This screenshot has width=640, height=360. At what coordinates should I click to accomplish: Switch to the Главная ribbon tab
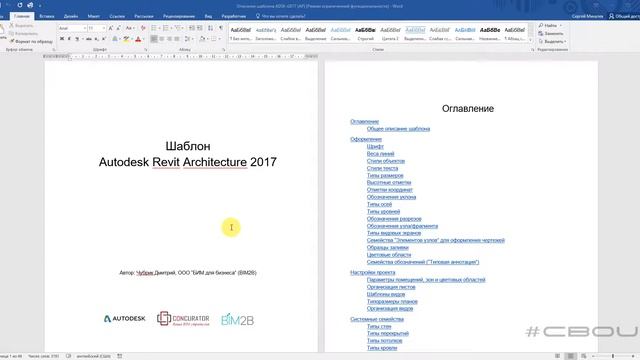[x=22, y=16]
